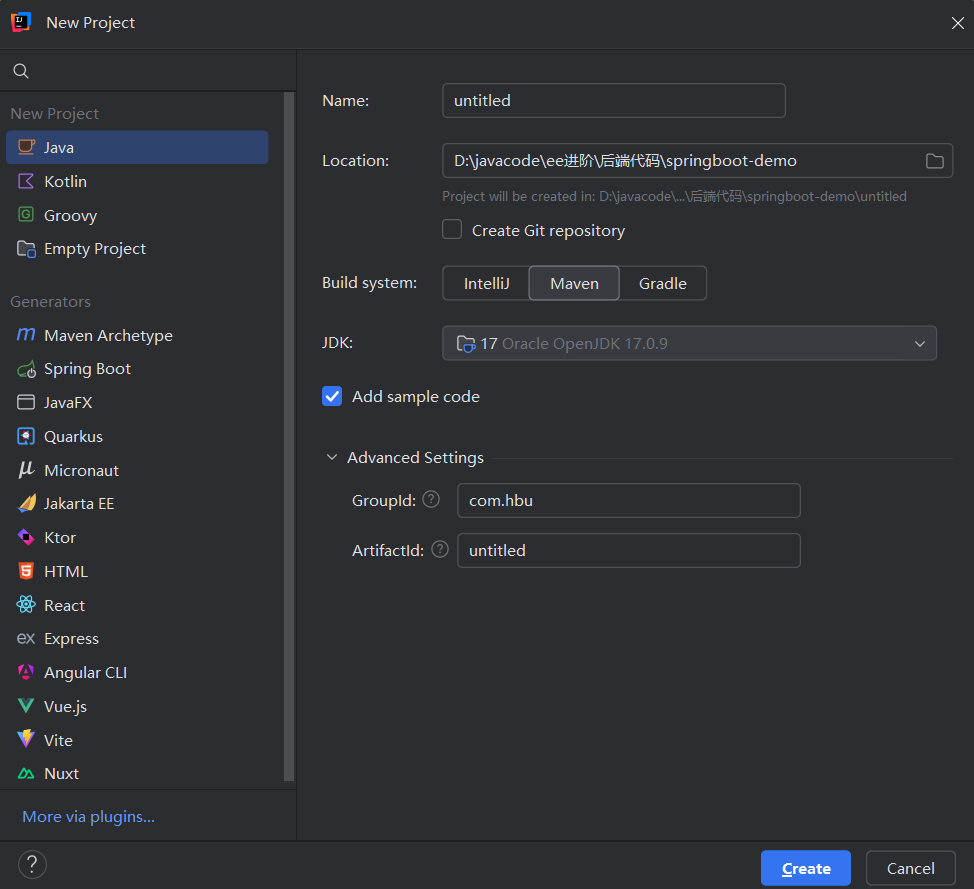Click the Maven Archetype 'm' icon

click(26, 335)
